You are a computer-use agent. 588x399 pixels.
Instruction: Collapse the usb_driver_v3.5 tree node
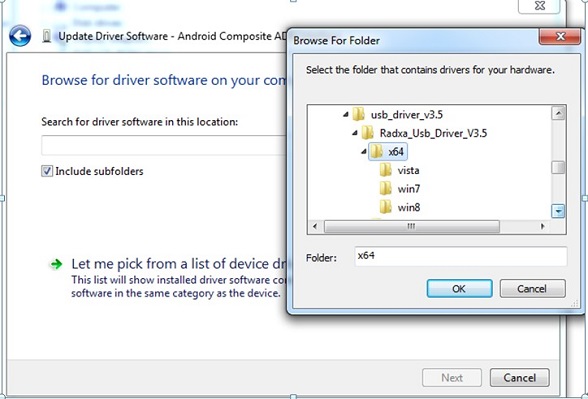tap(346, 114)
